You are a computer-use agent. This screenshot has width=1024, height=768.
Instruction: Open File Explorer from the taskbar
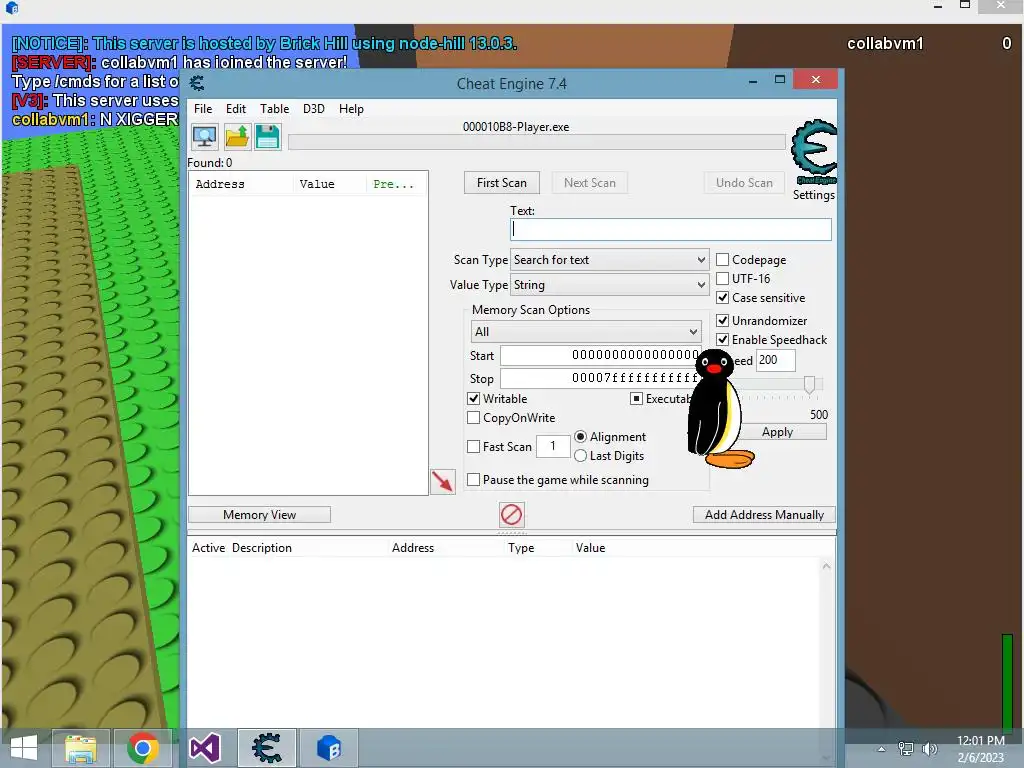(81, 748)
